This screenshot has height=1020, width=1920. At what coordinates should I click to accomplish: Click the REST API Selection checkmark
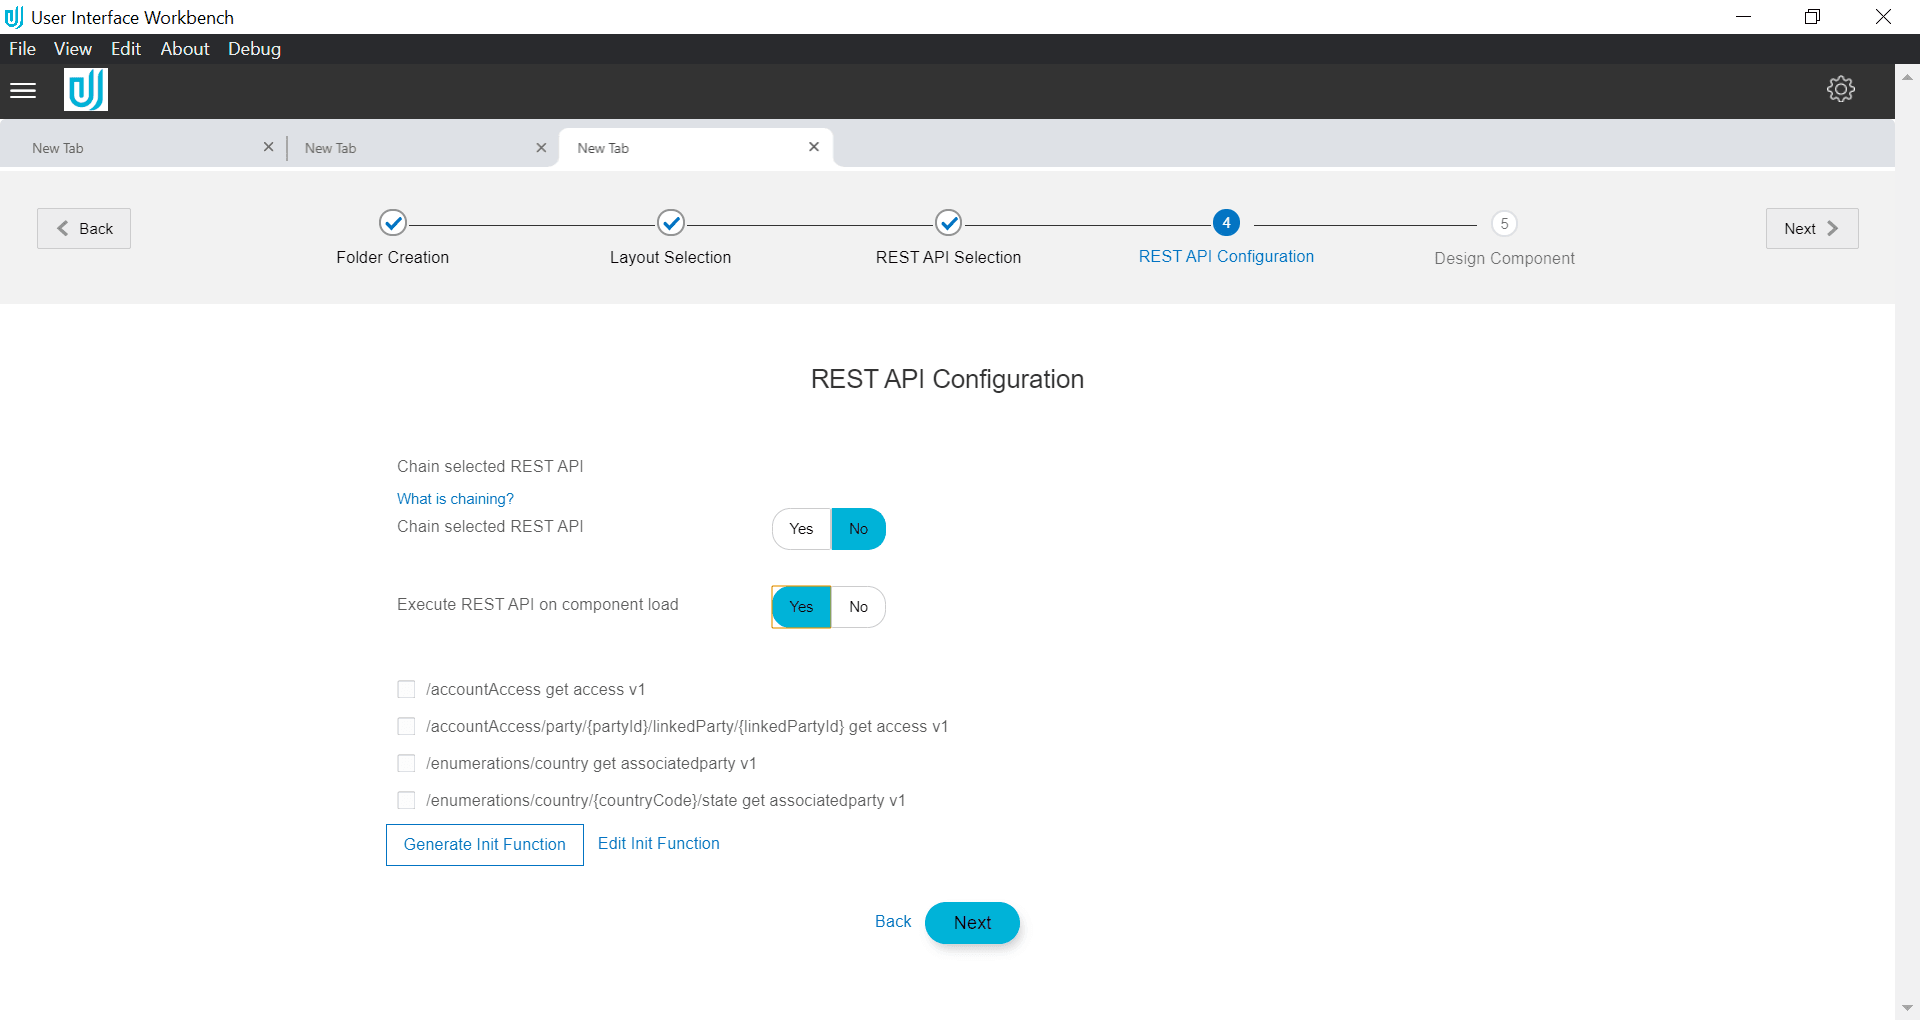pyautogui.click(x=948, y=223)
